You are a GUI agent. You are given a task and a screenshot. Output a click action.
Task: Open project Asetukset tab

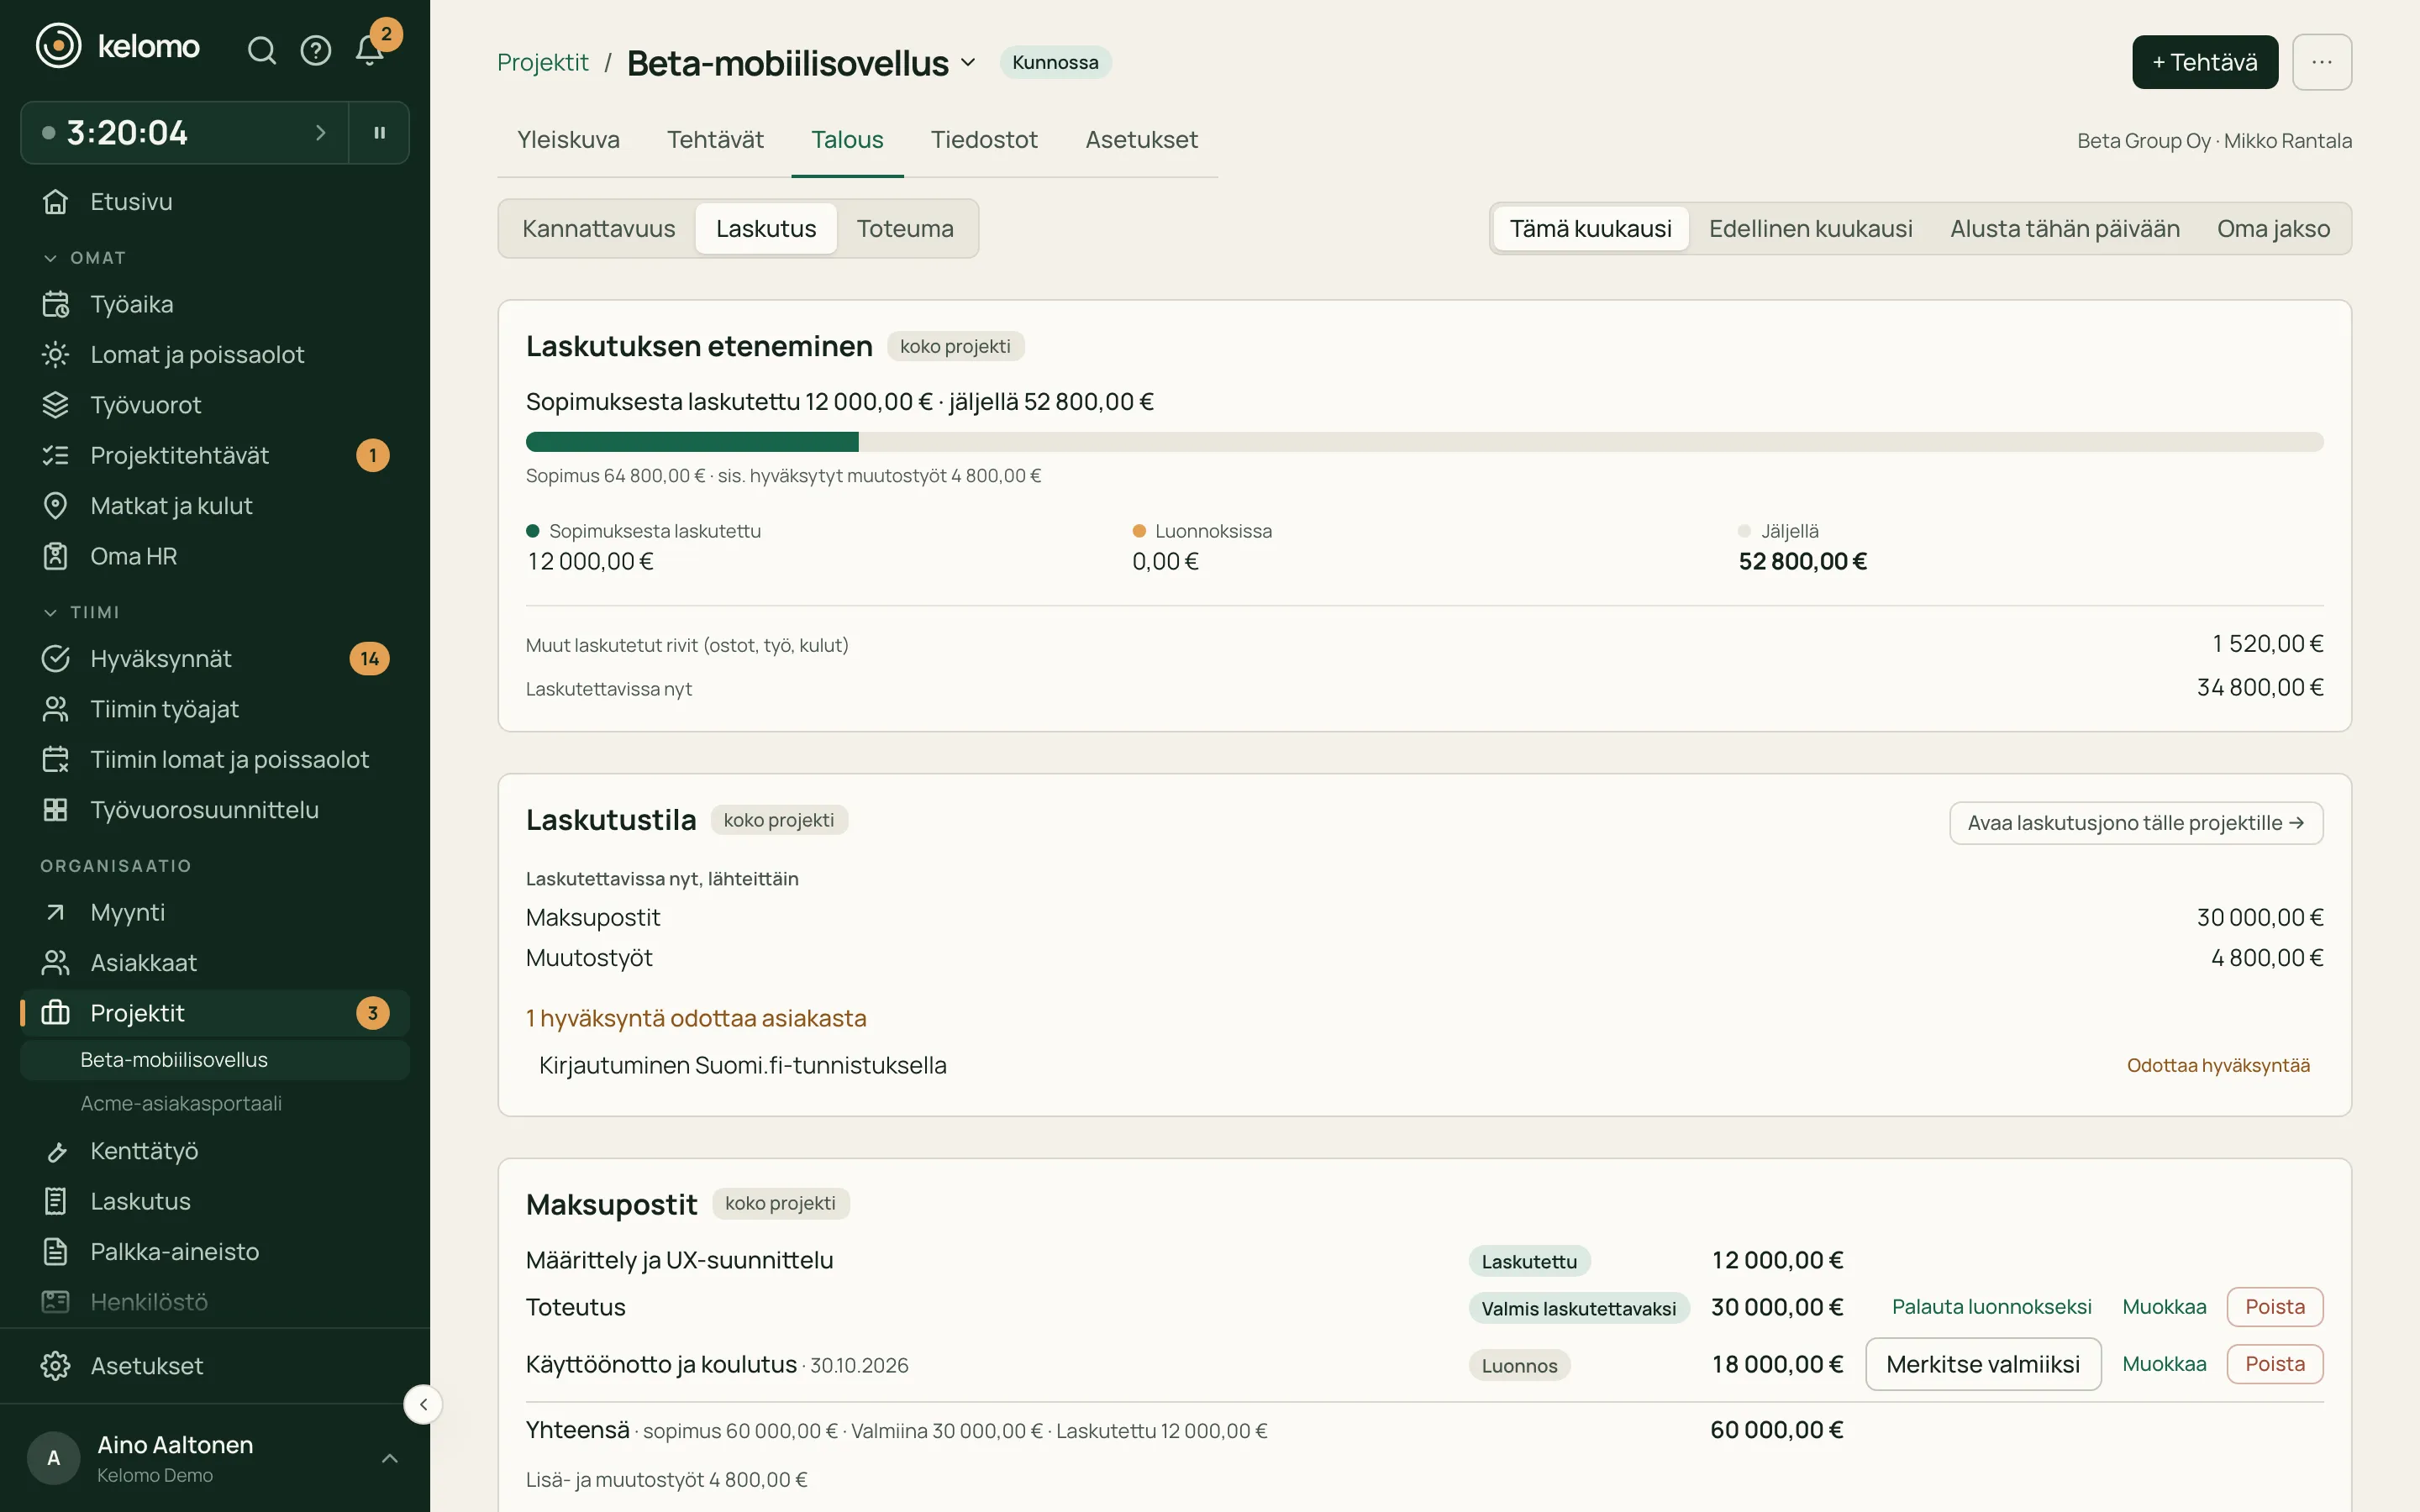click(1141, 140)
